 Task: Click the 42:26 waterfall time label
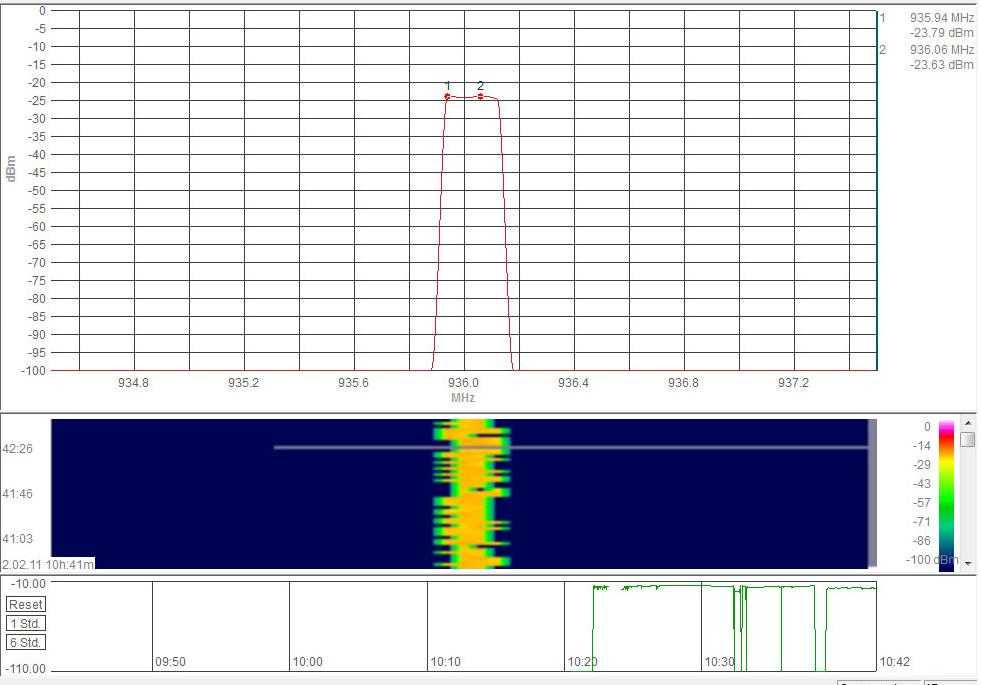pyautogui.click(x=18, y=449)
